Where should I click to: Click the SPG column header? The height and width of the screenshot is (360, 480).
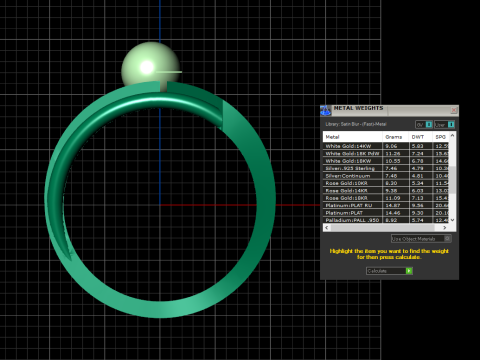[x=441, y=137]
